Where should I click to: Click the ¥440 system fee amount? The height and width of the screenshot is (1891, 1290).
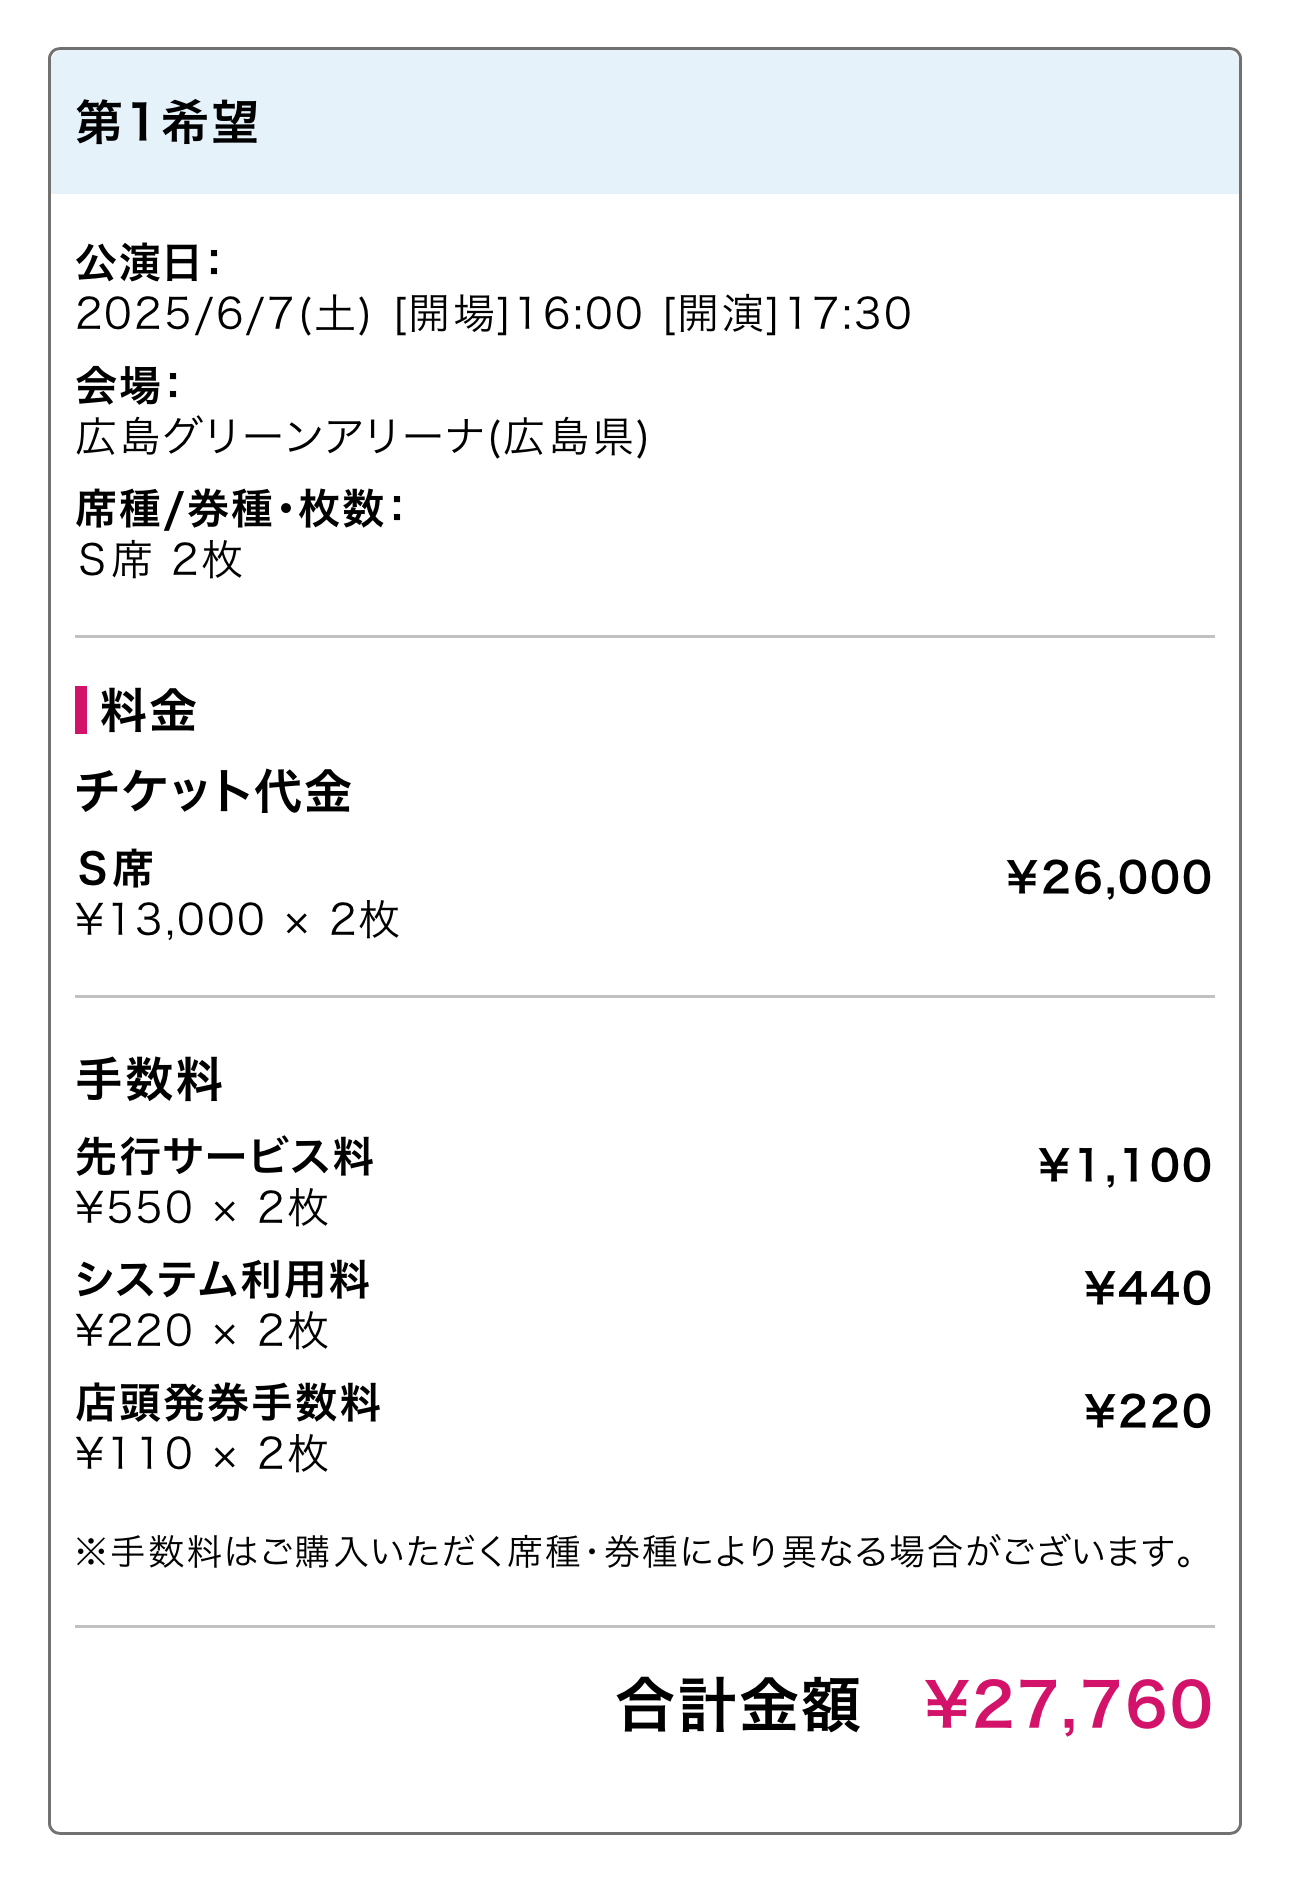(x=1148, y=1289)
